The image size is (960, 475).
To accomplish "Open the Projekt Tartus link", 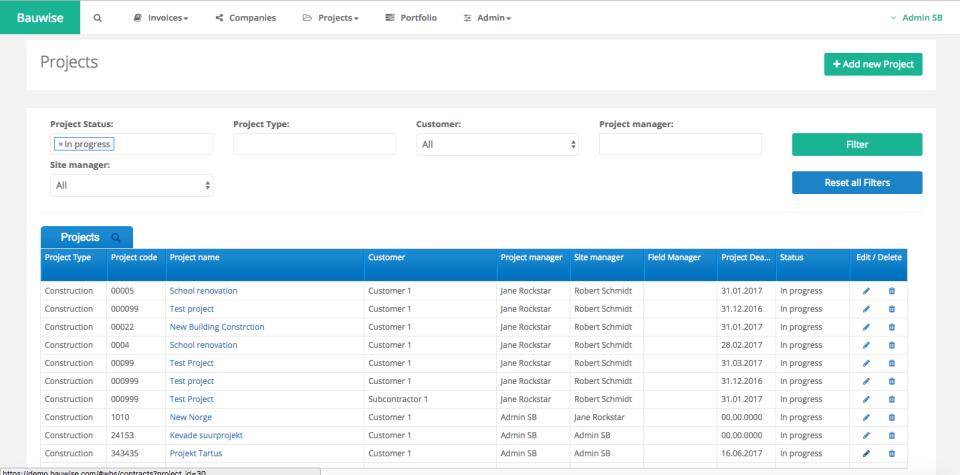I will (x=196, y=454).
